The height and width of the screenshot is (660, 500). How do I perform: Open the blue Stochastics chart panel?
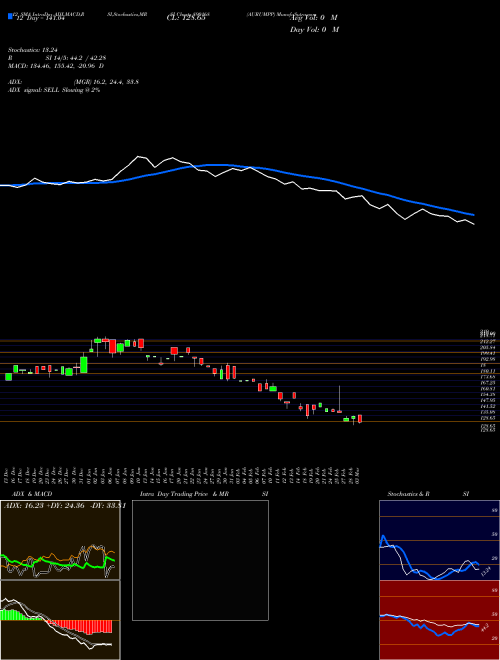439,540
